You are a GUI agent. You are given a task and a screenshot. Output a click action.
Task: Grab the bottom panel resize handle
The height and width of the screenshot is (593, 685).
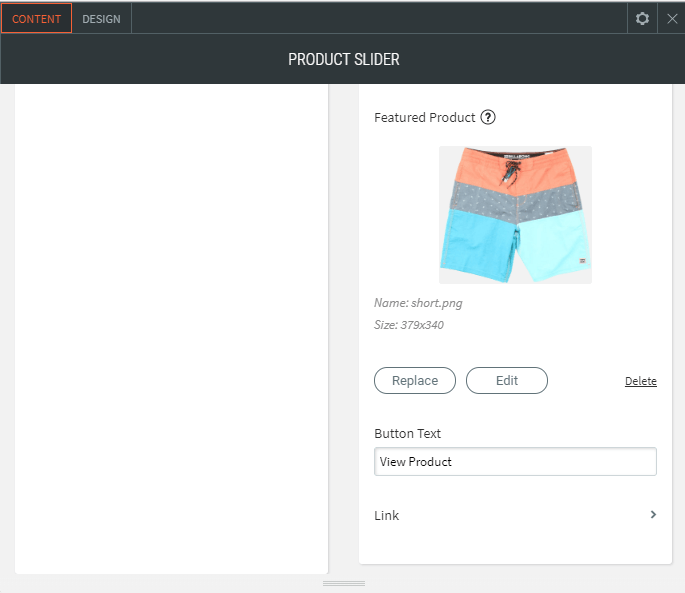pyautogui.click(x=343, y=583)
